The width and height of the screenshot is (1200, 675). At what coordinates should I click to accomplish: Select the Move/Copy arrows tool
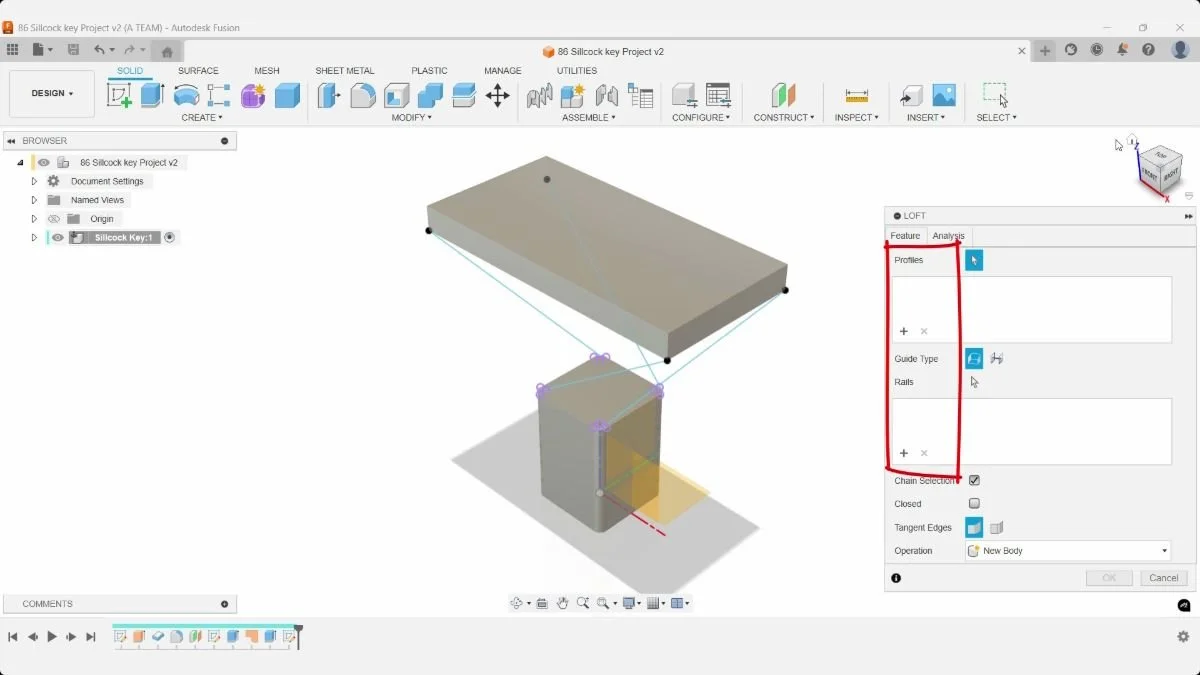click(497, 95)
